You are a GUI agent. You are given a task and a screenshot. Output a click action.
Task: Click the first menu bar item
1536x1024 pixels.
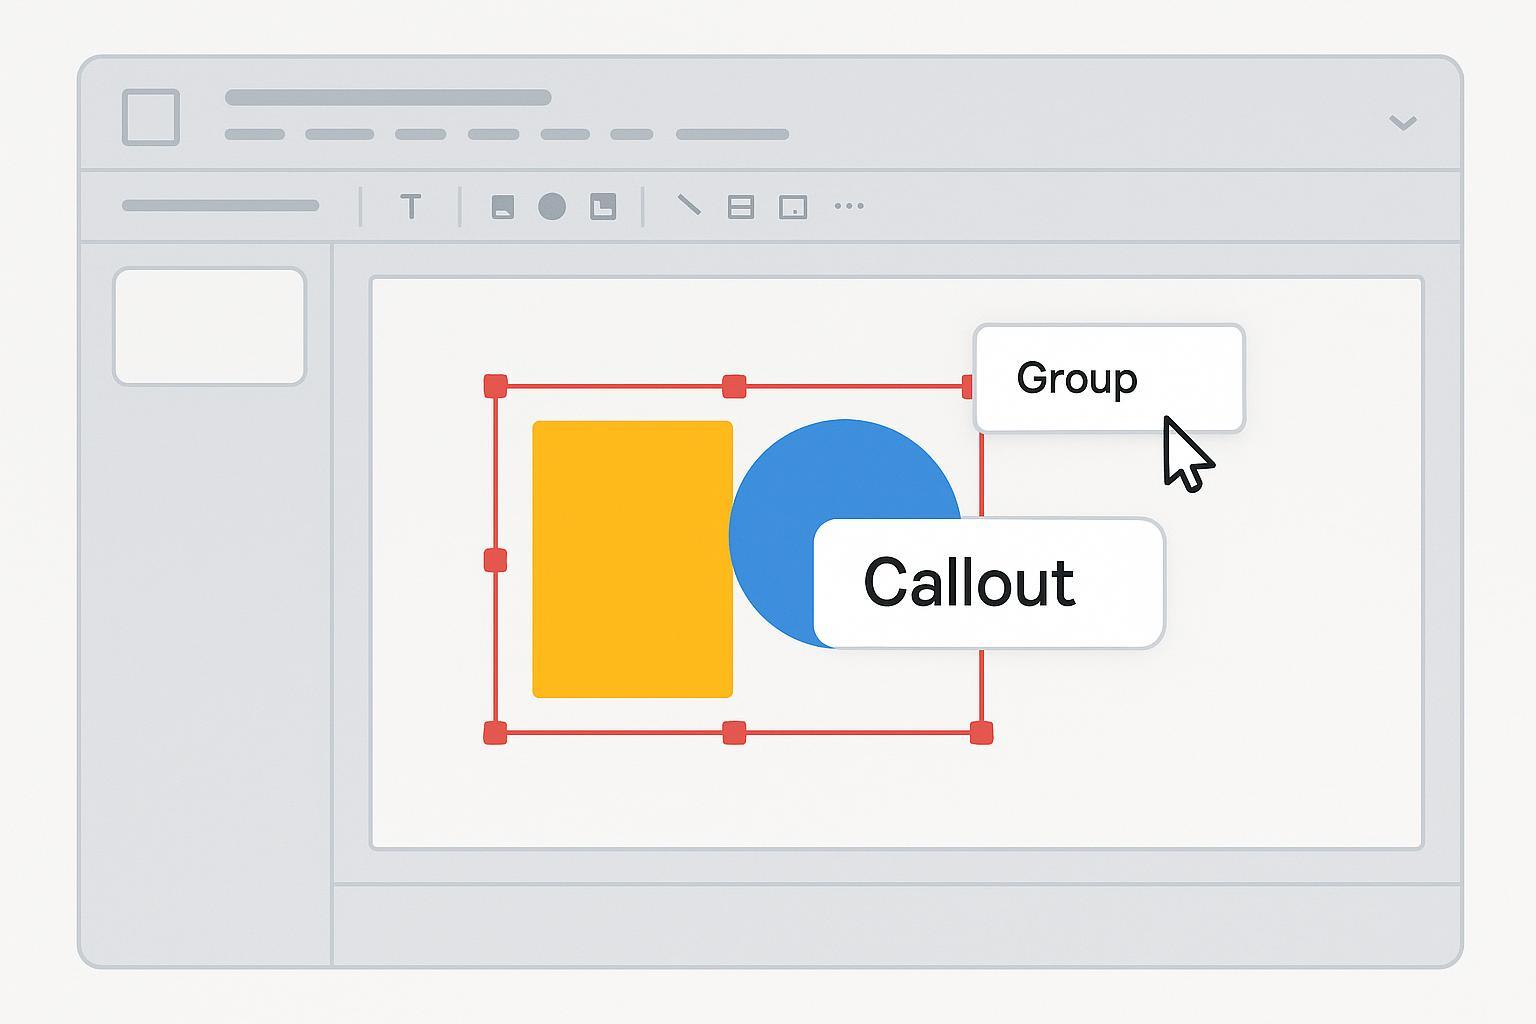tap(255, 134)
